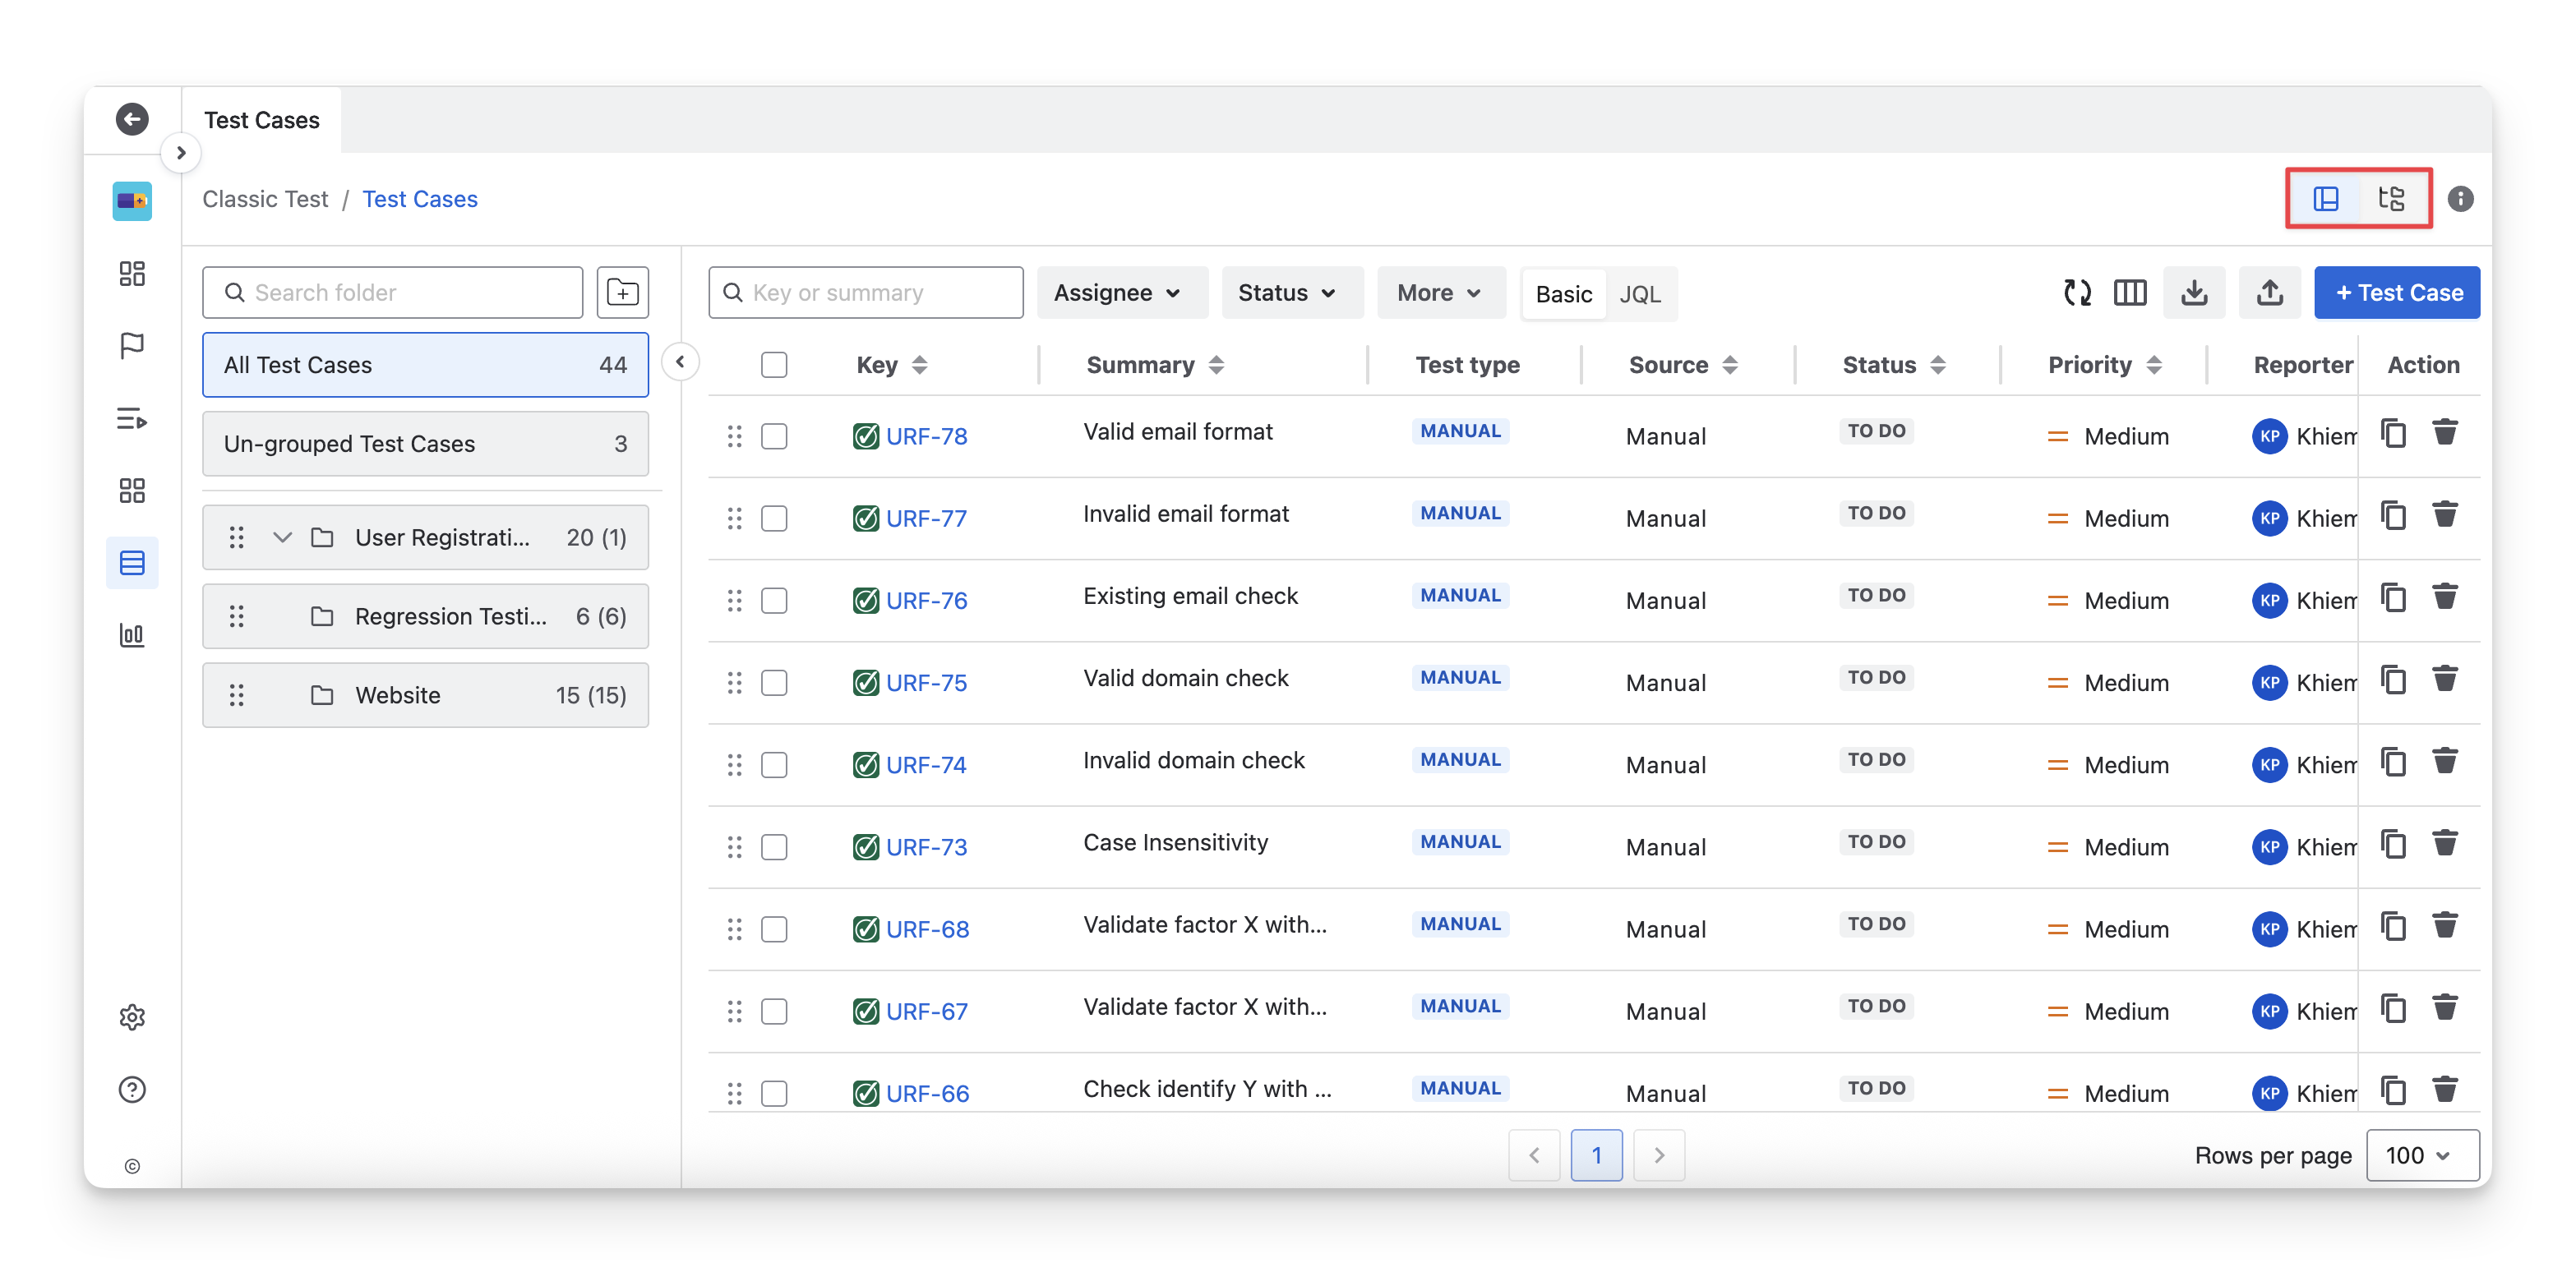Screen dimensions: 2576x1272
Task: Switch to JQL search mode
Action: (x=1639, y=294)
